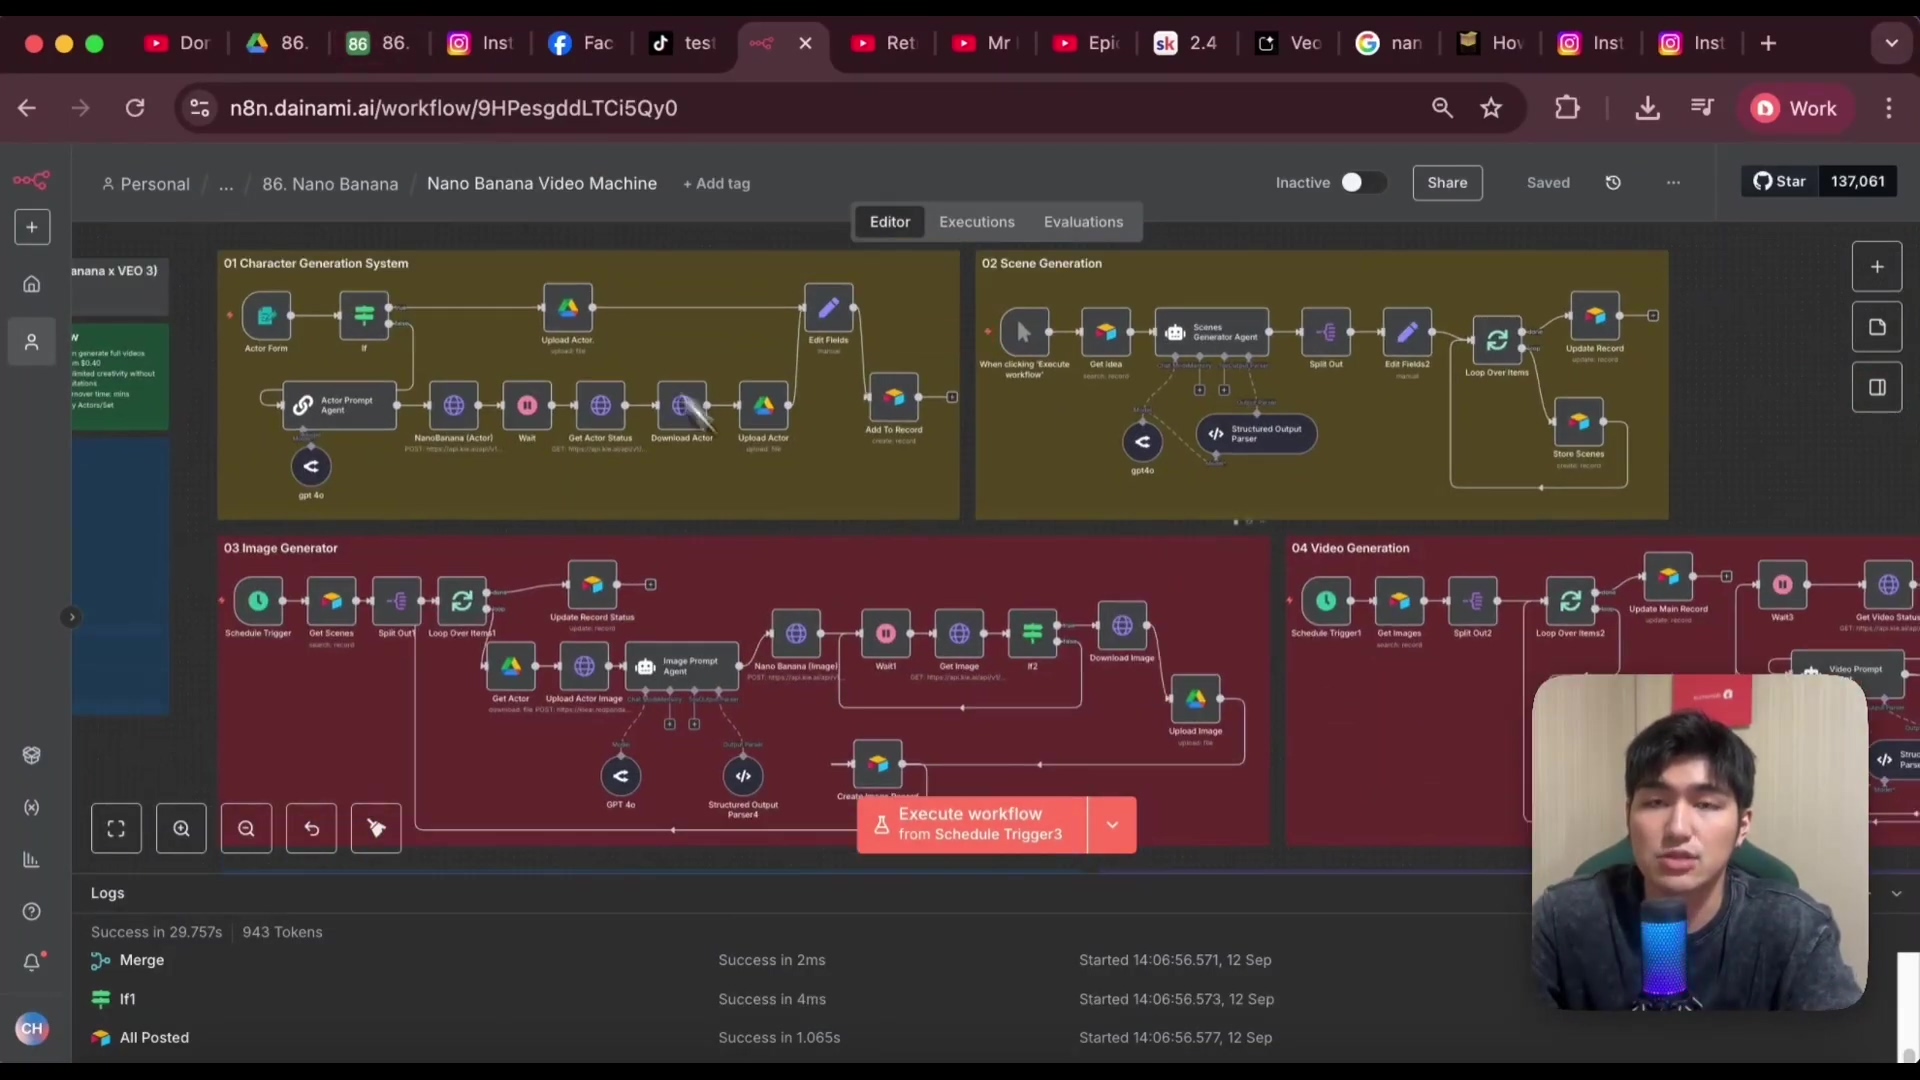Click the Share button

(1447, 183)
